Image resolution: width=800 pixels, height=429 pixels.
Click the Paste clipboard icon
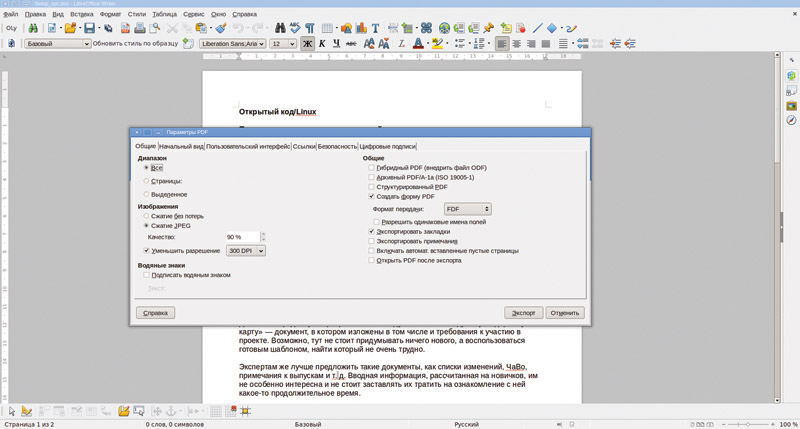tap(201, 28)
